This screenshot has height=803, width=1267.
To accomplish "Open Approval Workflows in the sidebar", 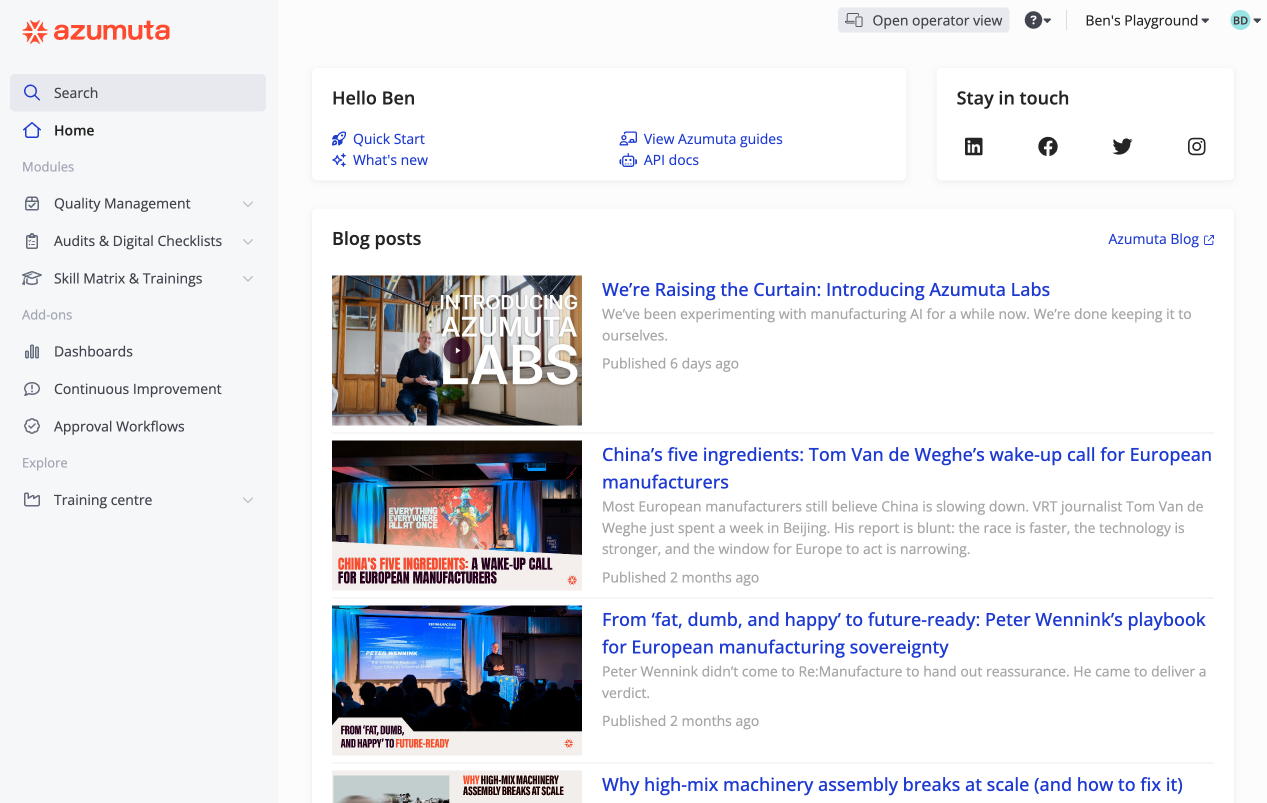I will pos(138,426).
